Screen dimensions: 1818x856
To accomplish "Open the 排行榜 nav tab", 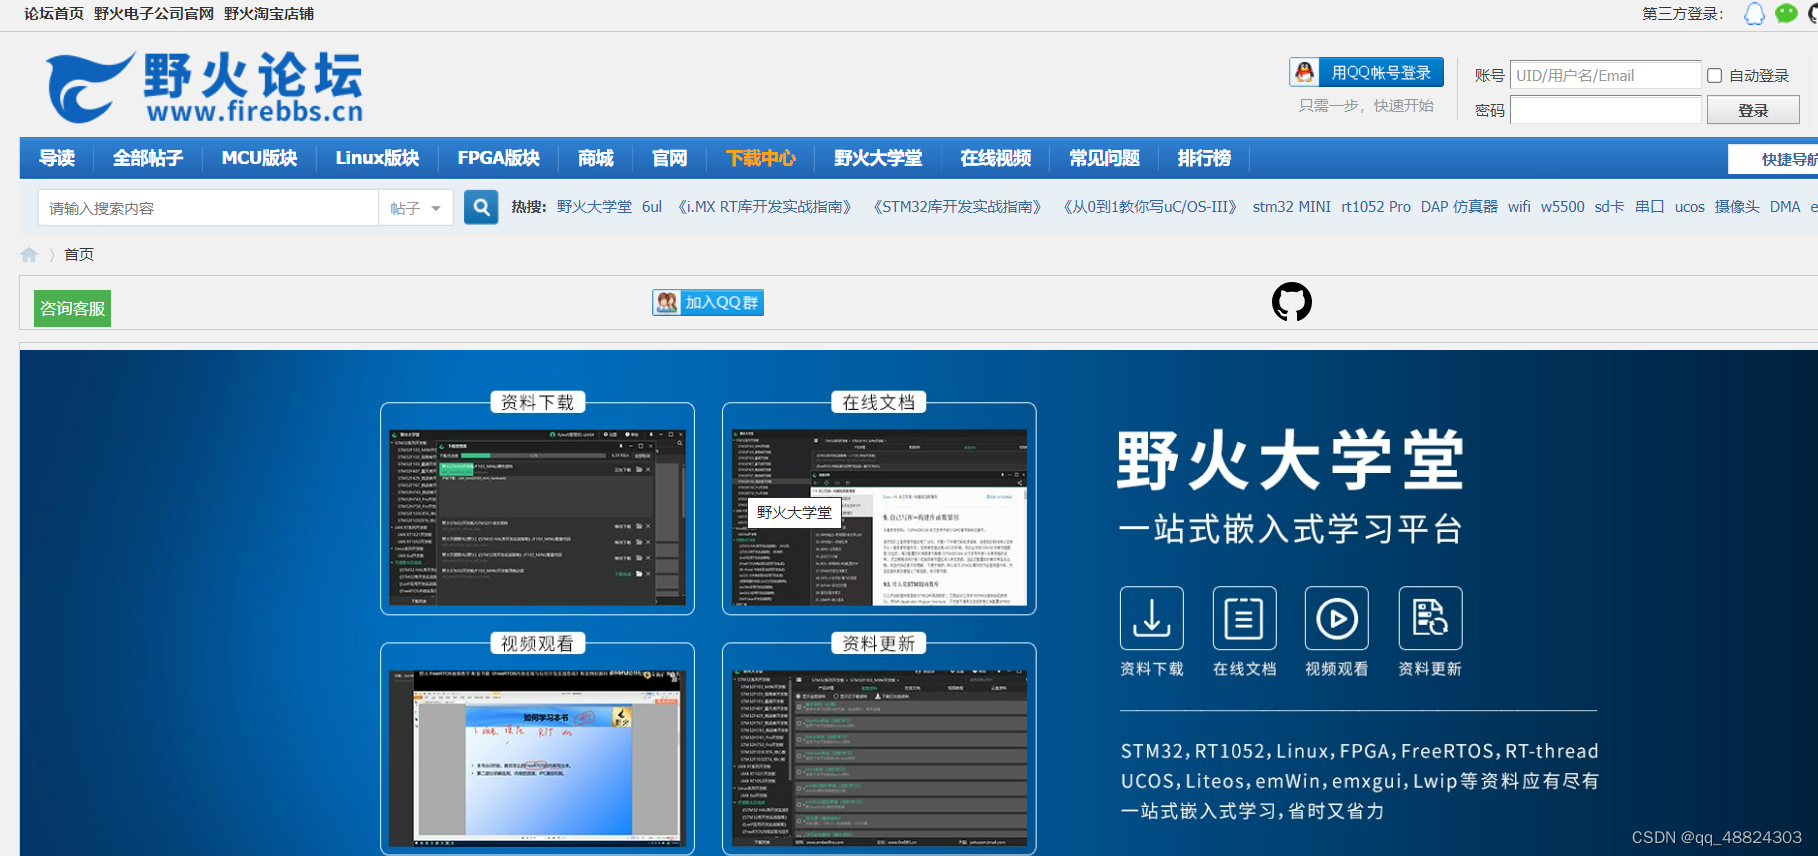I will click(1204, 158).
